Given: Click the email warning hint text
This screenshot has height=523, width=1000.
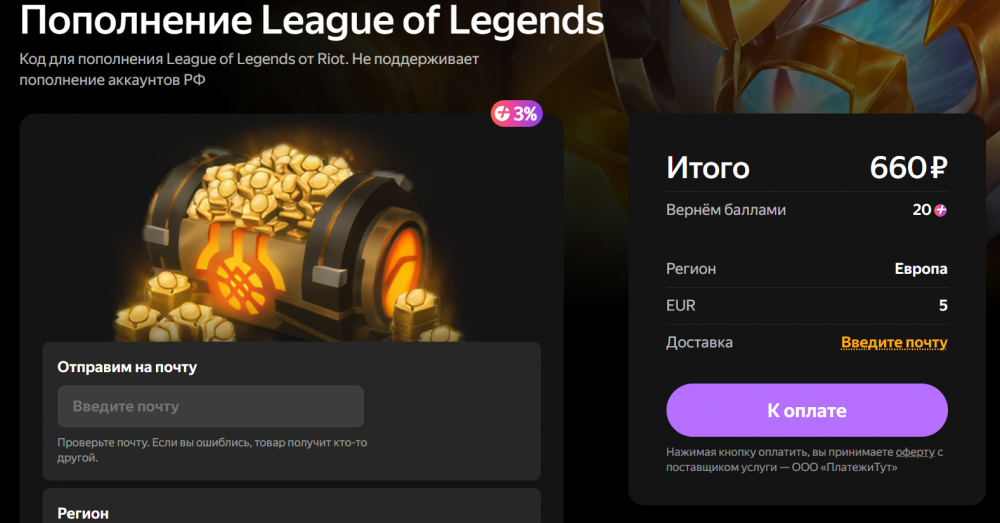Looking at the screenshot, I should coord(212,450).
